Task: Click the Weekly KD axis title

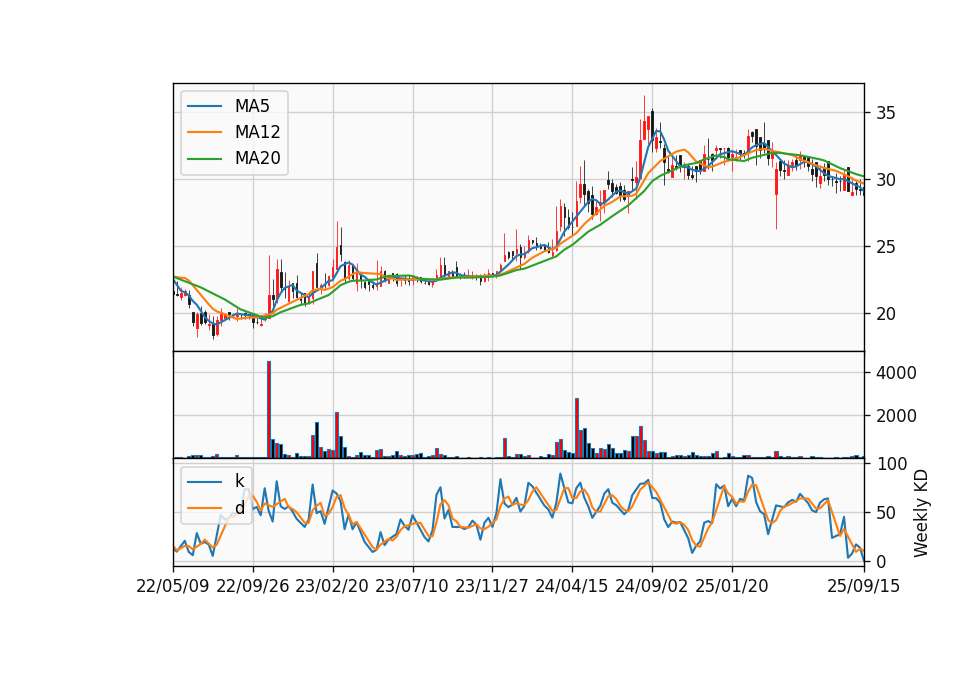Action: pos(921,514)
